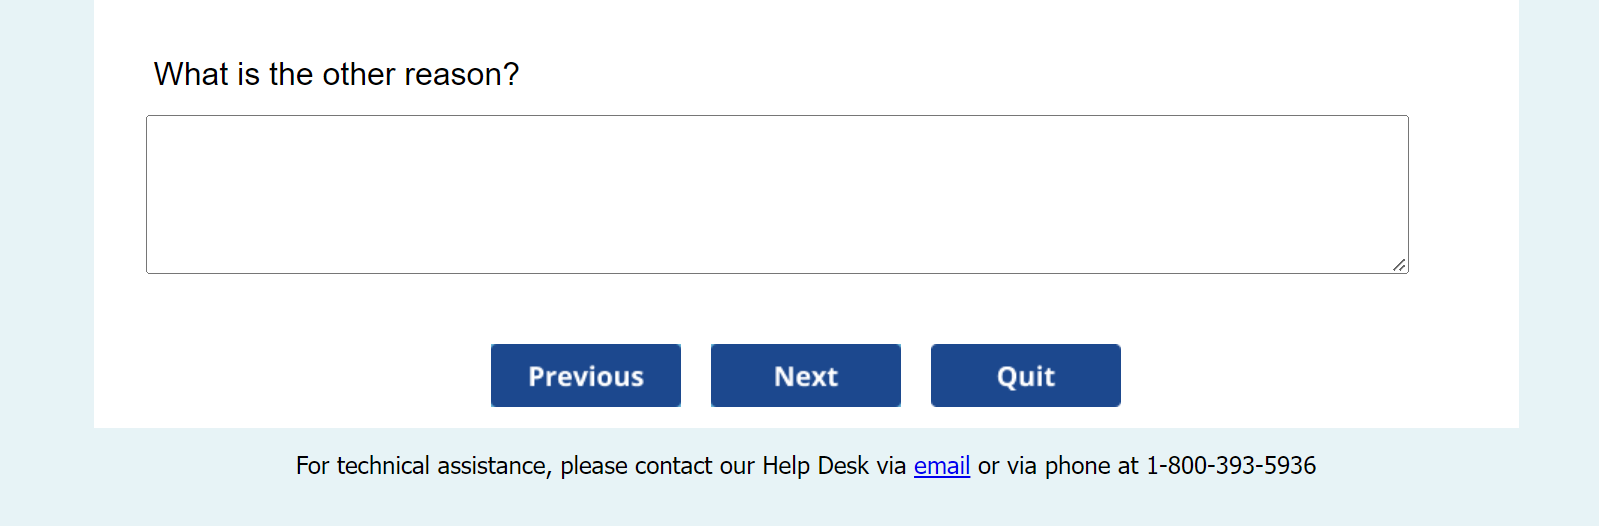Click the other reason text box
Screen dimensions: 1599x526
coord(777,194)
